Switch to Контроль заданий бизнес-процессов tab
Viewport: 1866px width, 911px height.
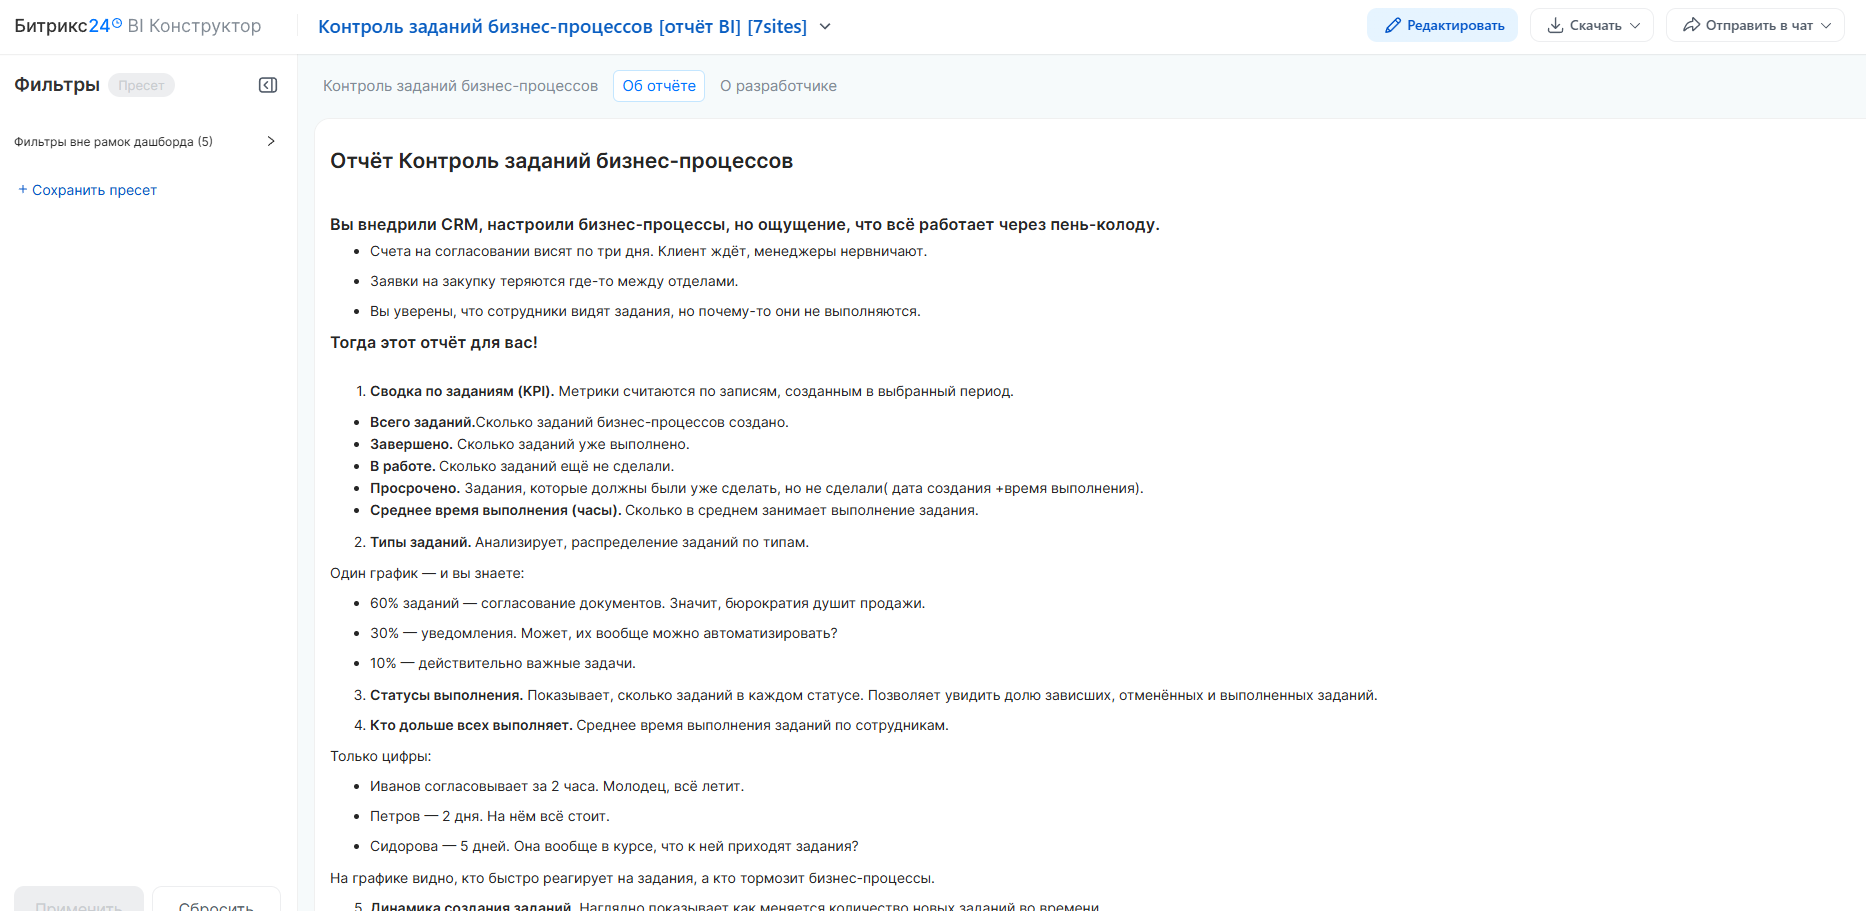click(460, 86)
